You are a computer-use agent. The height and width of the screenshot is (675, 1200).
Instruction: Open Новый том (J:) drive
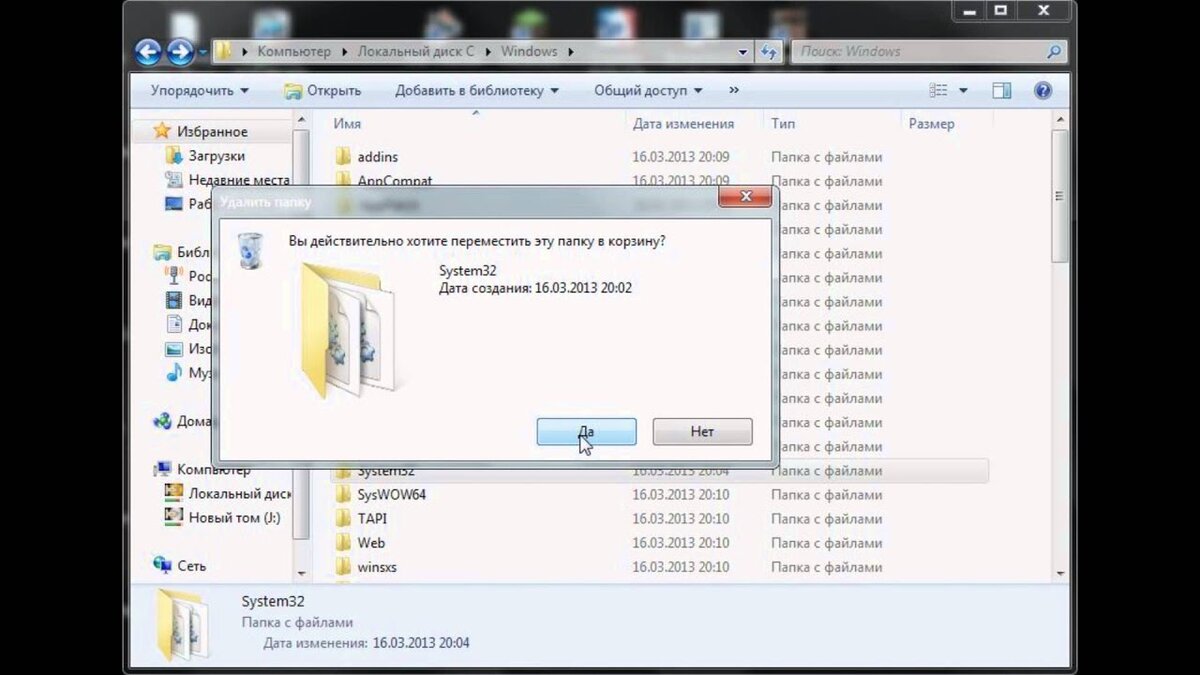[x=234, y=517]
